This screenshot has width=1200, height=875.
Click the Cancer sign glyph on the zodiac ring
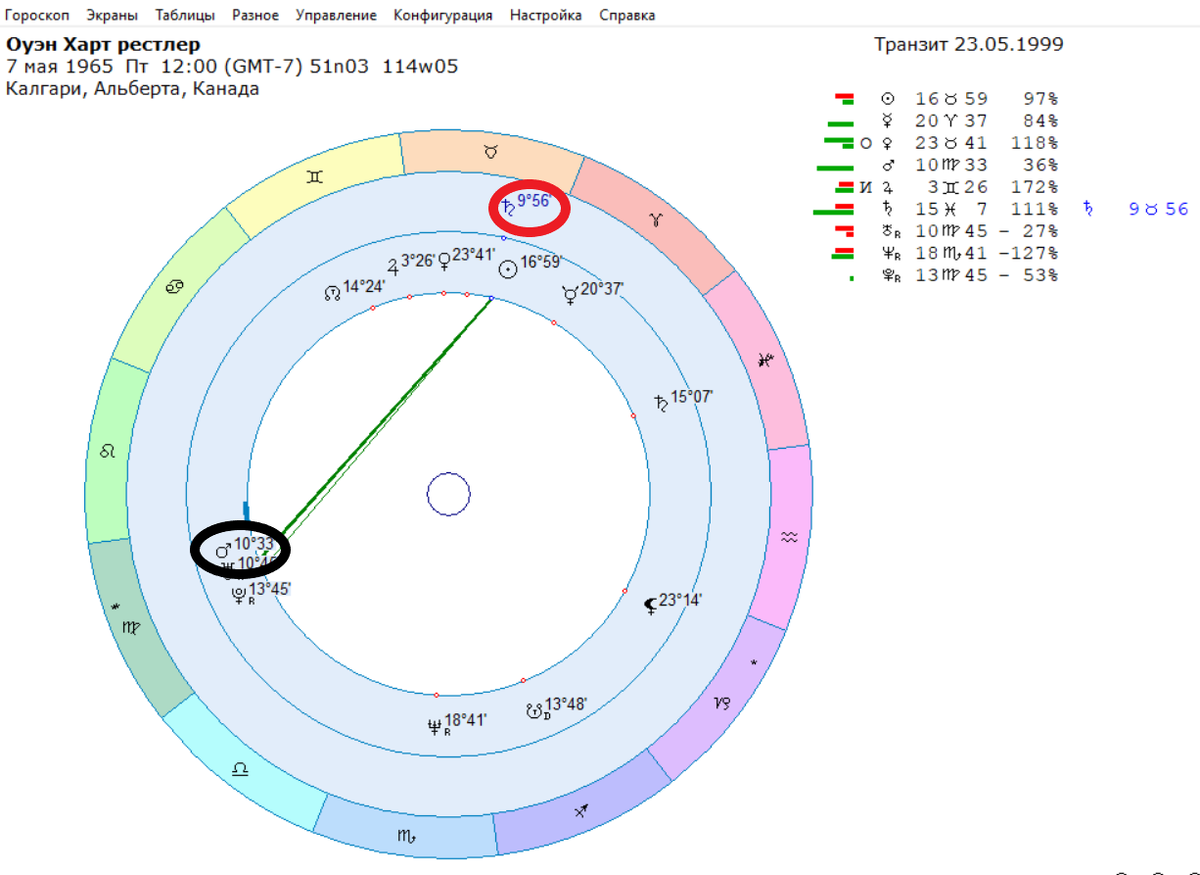174,287
